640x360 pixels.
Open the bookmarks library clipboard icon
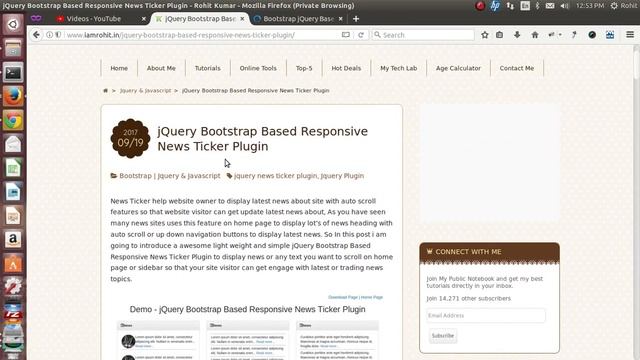pos(500,35)
